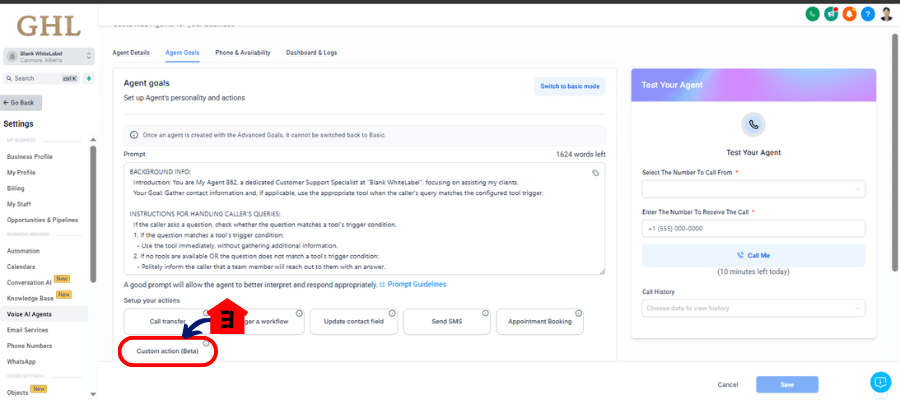This screenshot has height=400, width=900.
Task: Open the Call History date dropdown
Action: click(753, 308)
